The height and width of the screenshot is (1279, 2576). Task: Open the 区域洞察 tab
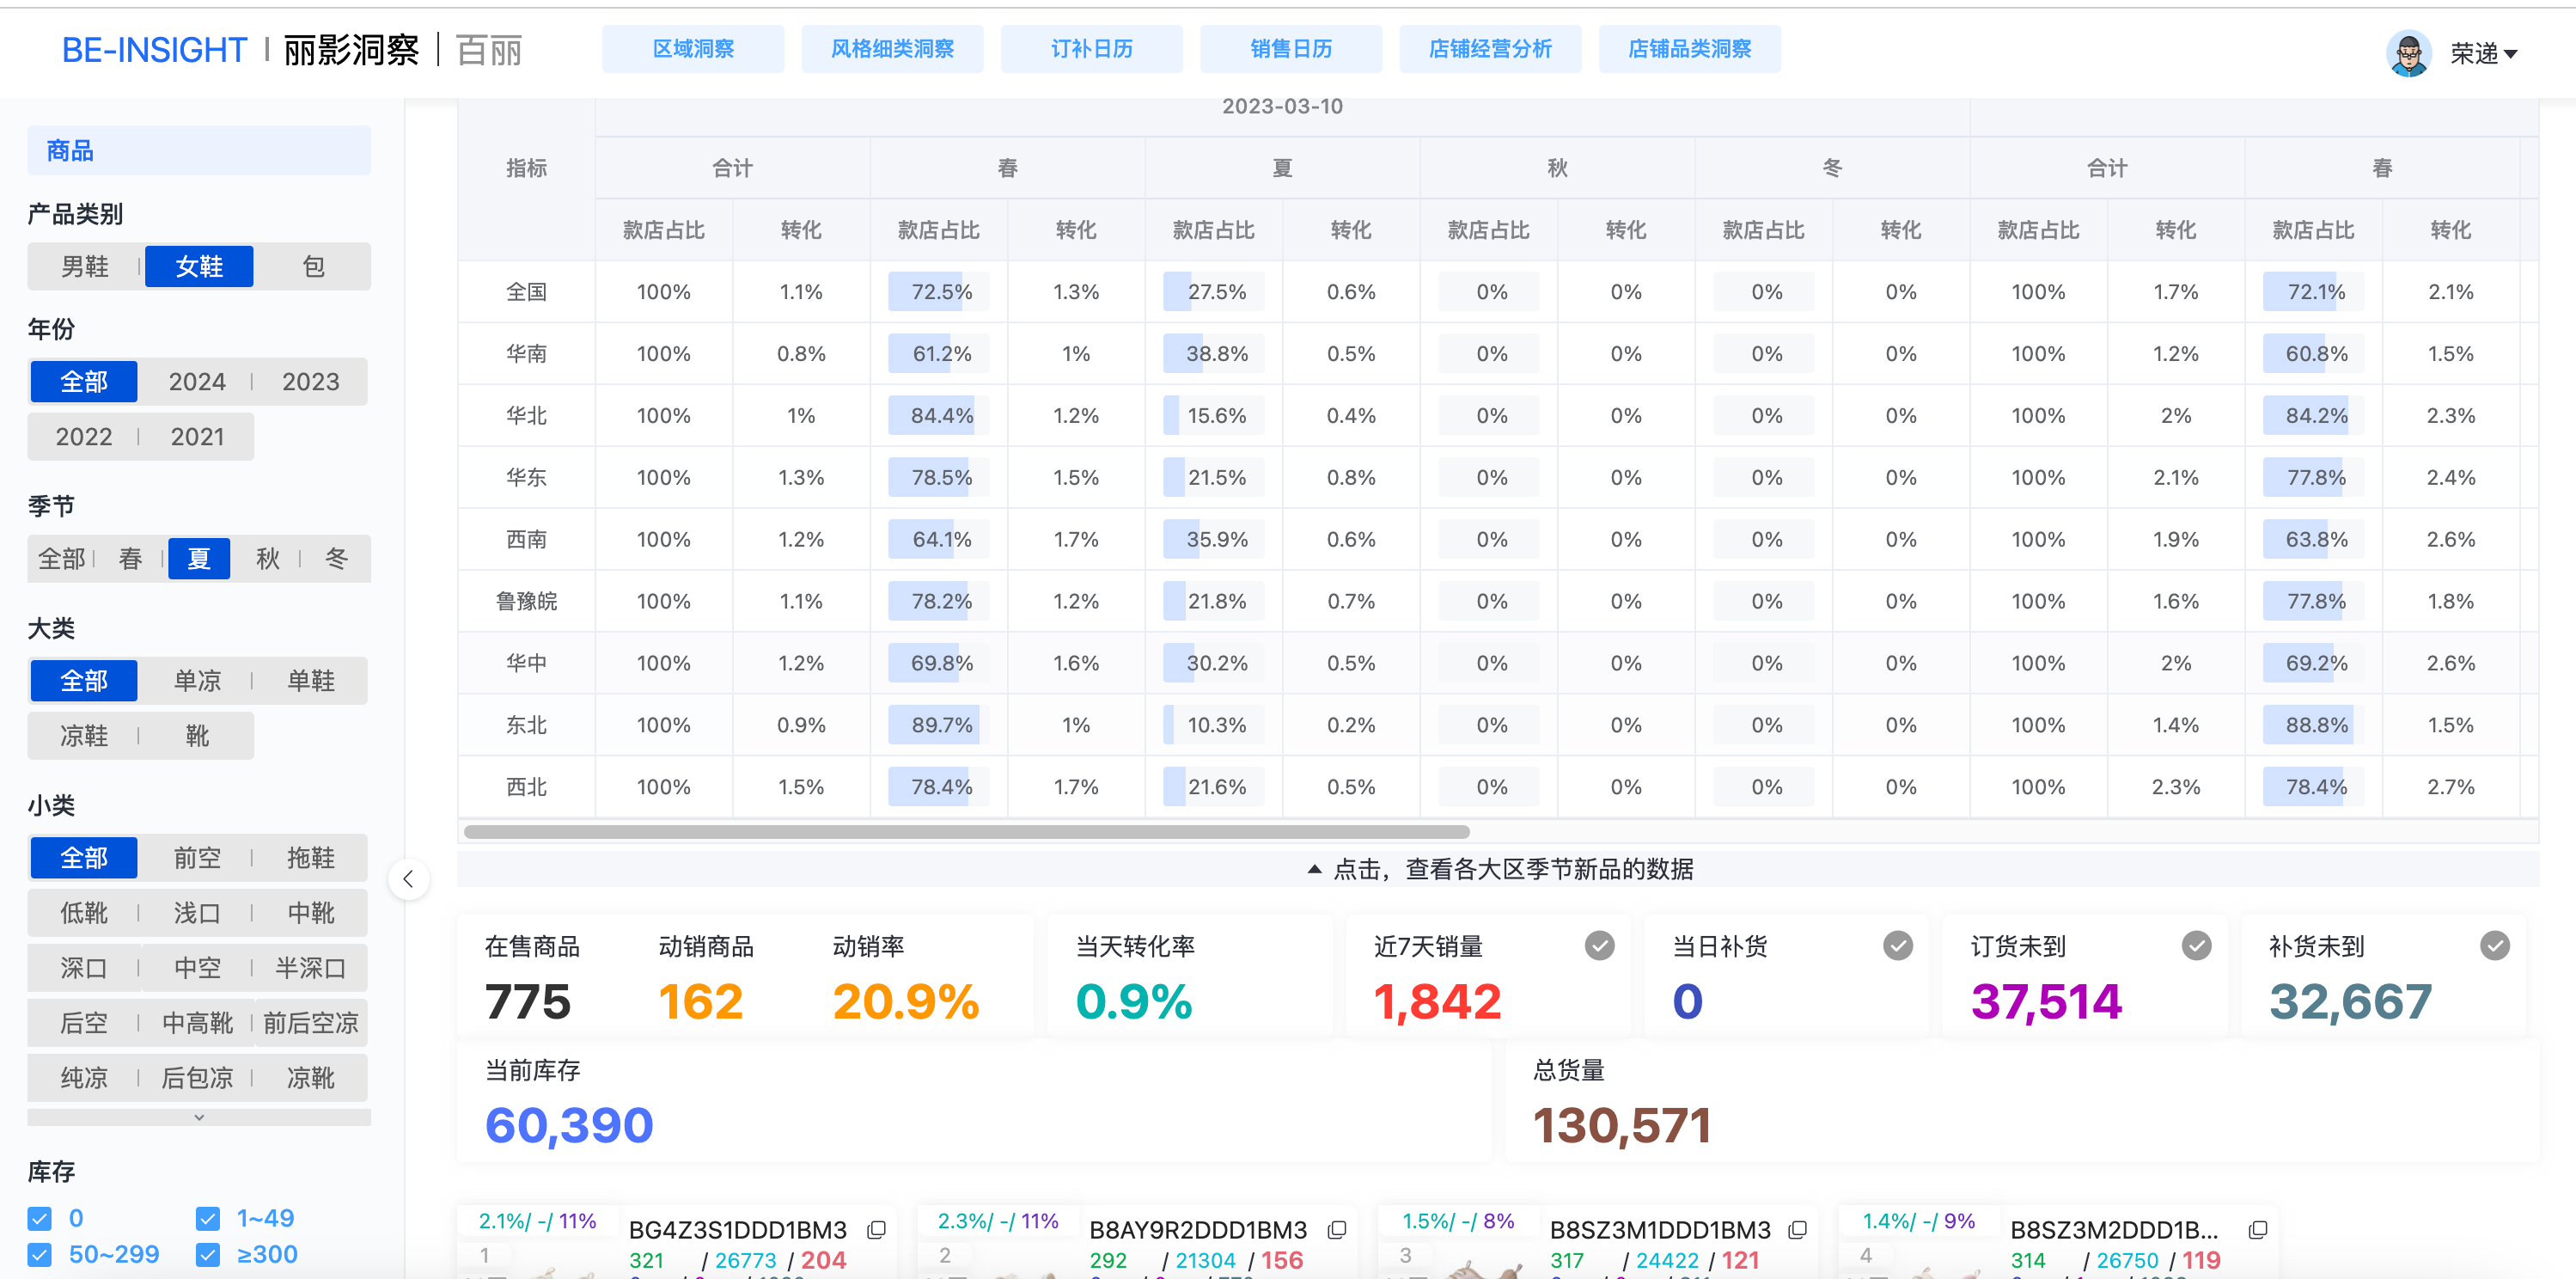click(x=693, y=49)
